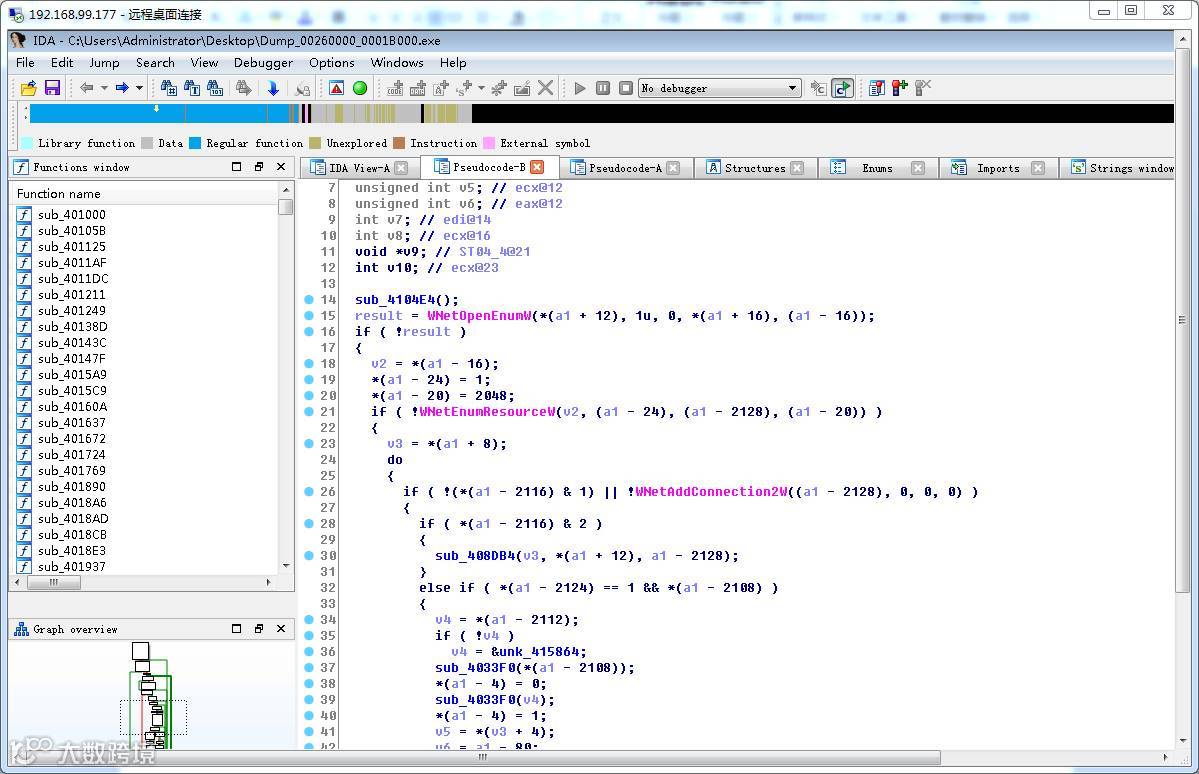Switch to the Imports tab
The width and height of the screenshot is (1199, 774).
[x=997, y=168]
